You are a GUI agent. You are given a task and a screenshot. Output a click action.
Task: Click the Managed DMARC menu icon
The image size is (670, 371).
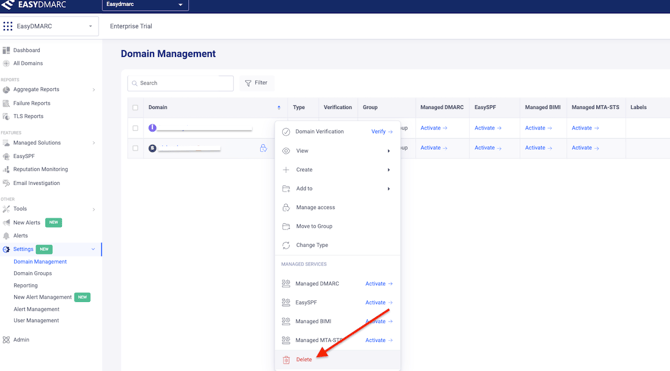(x=286, y=284)
